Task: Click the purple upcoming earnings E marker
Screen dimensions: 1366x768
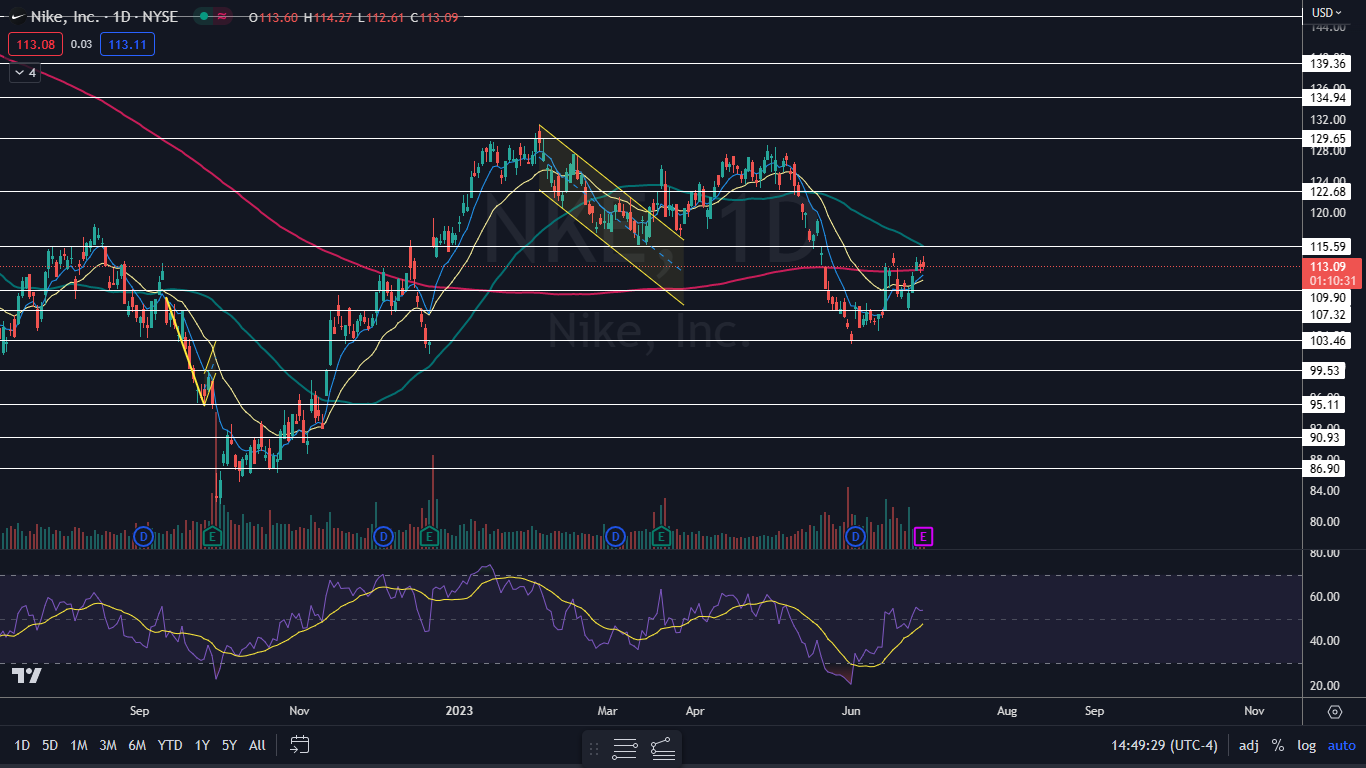Action: 924,537
